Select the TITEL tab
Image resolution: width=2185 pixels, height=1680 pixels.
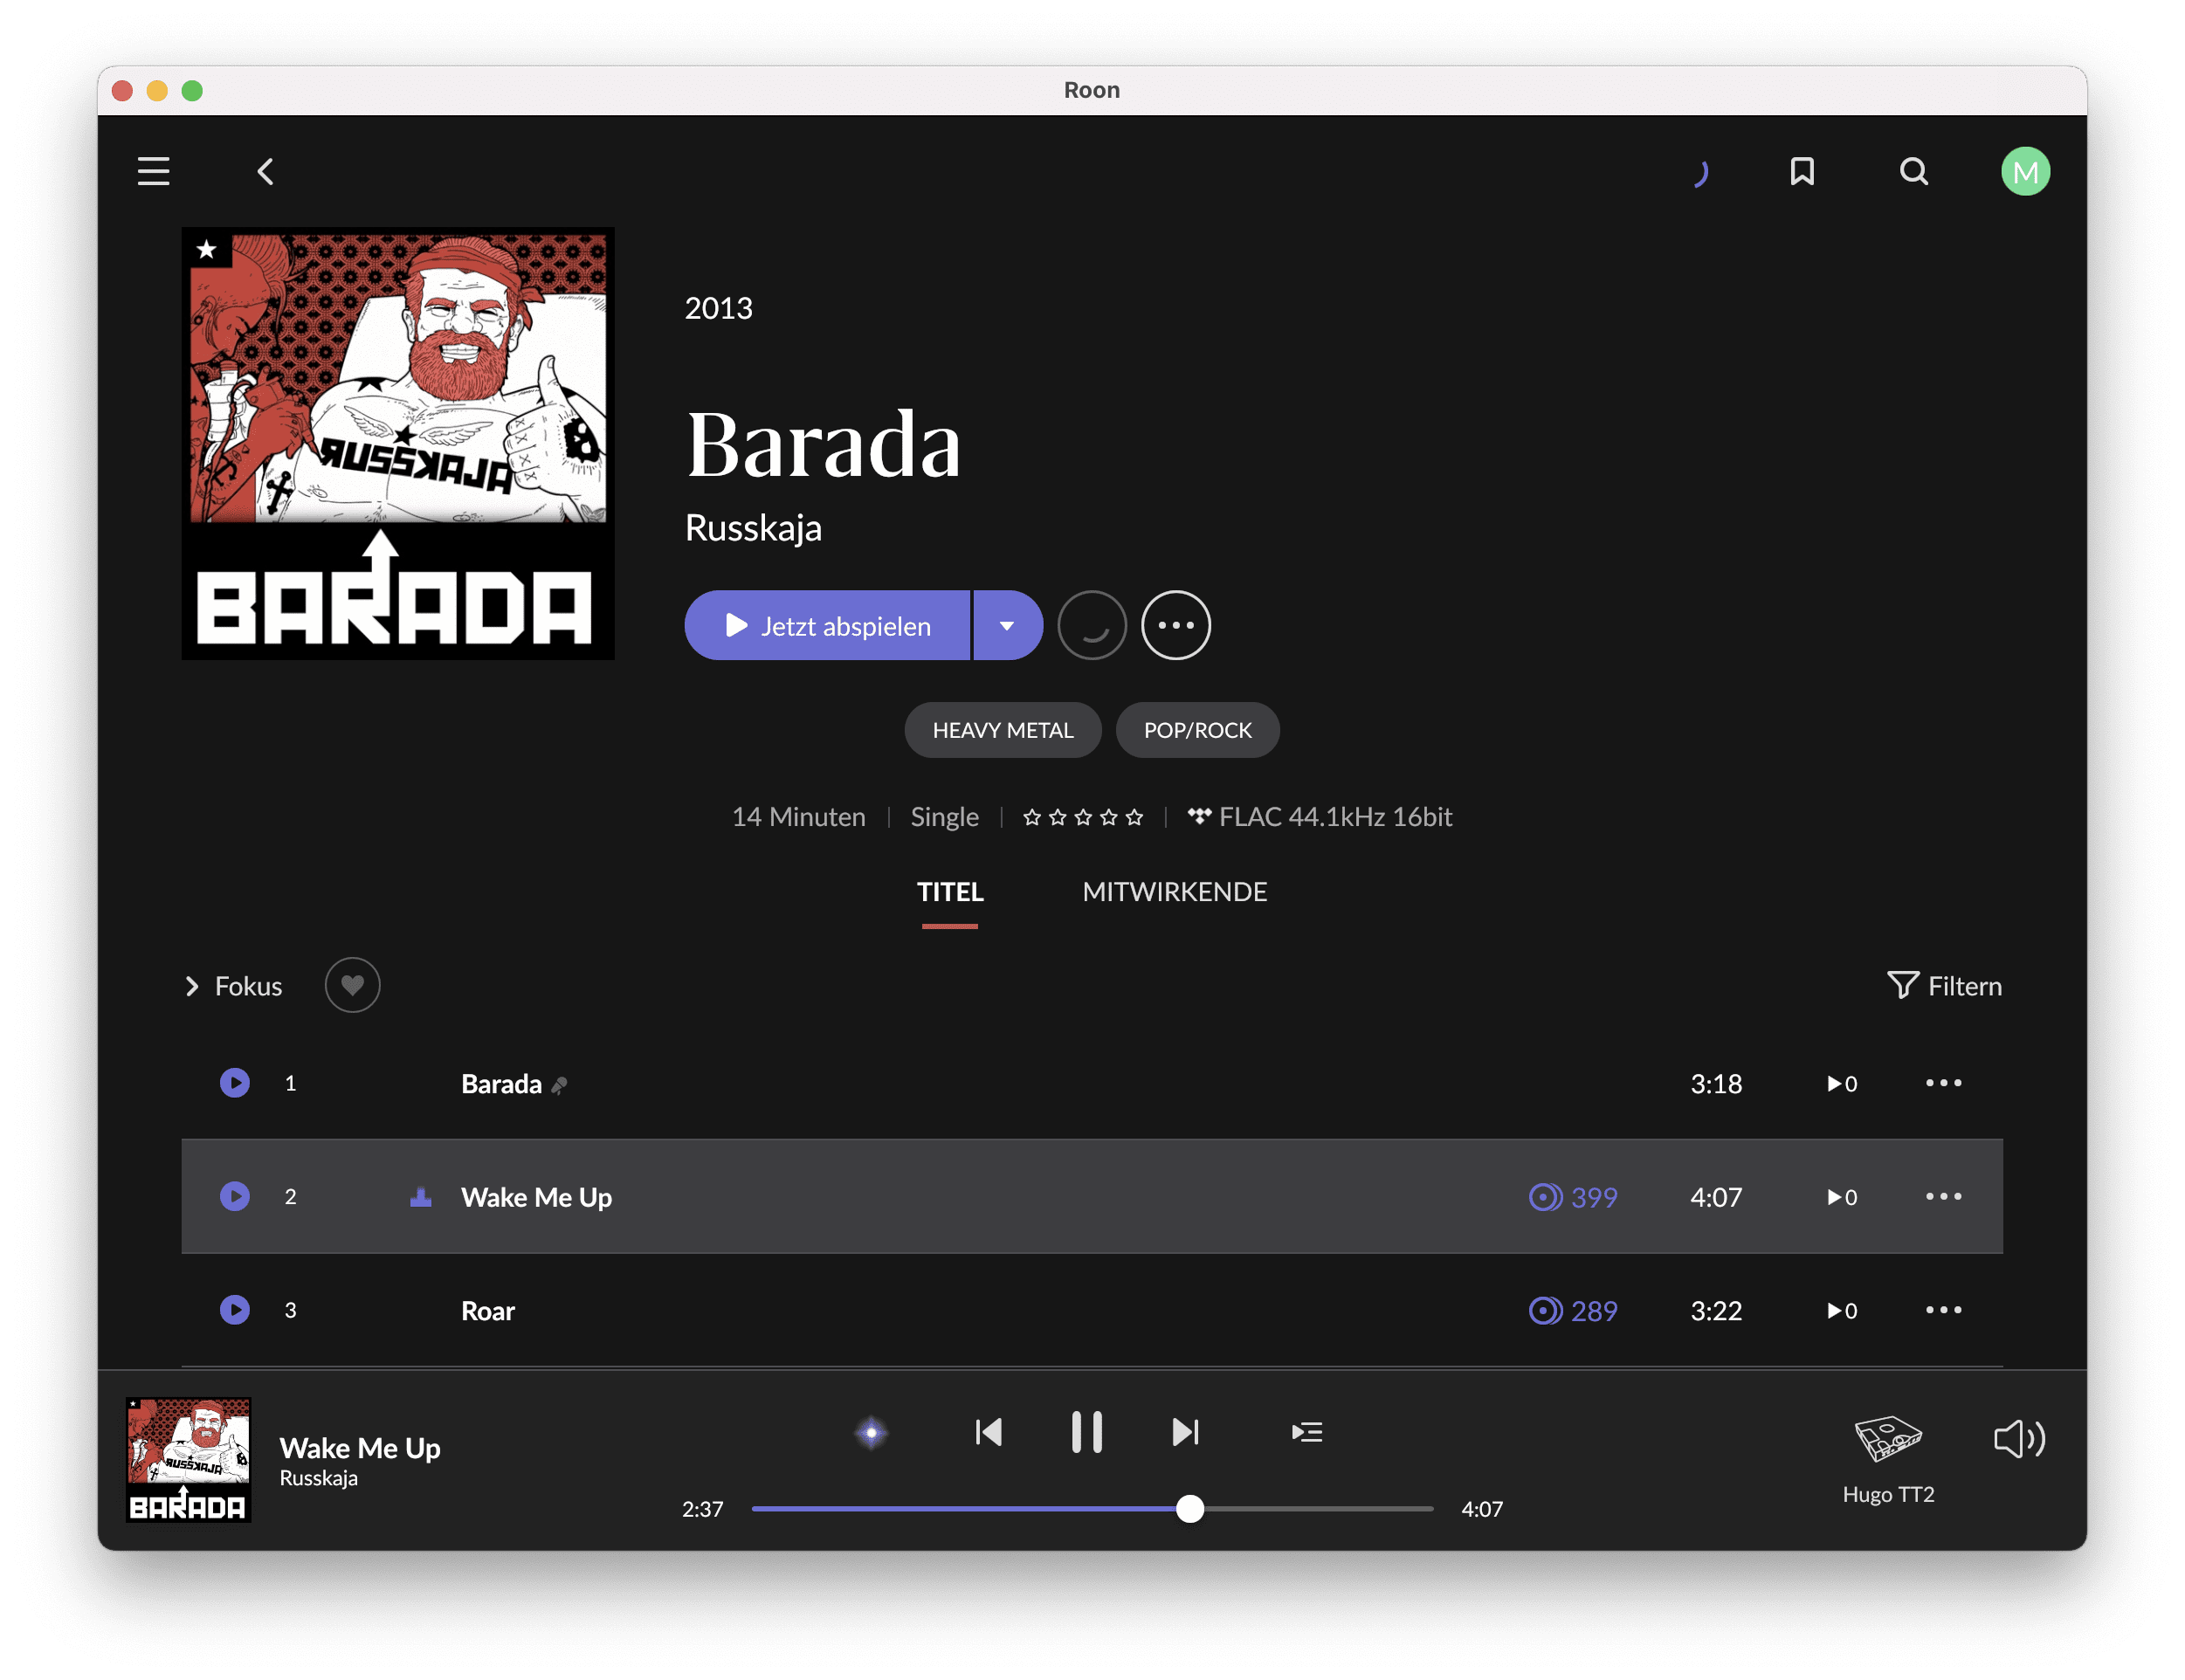pyautogui.click(x=950, y=891)
